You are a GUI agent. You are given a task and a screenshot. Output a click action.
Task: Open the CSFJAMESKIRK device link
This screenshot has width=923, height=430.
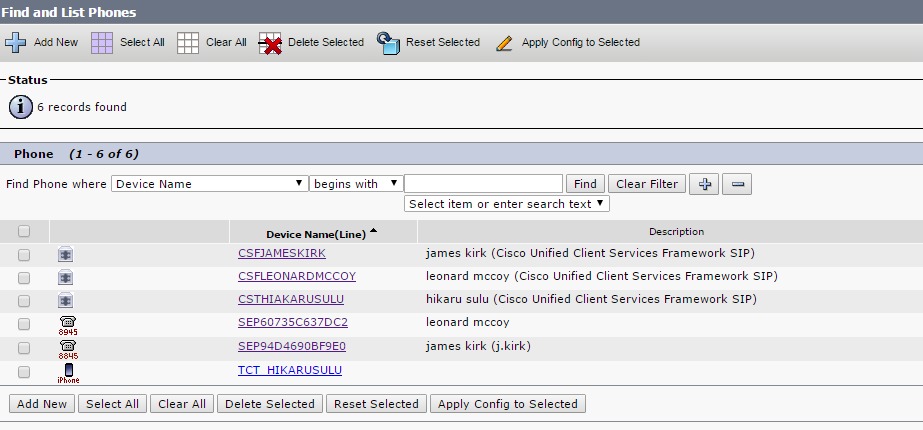click(x=282, y=253)
